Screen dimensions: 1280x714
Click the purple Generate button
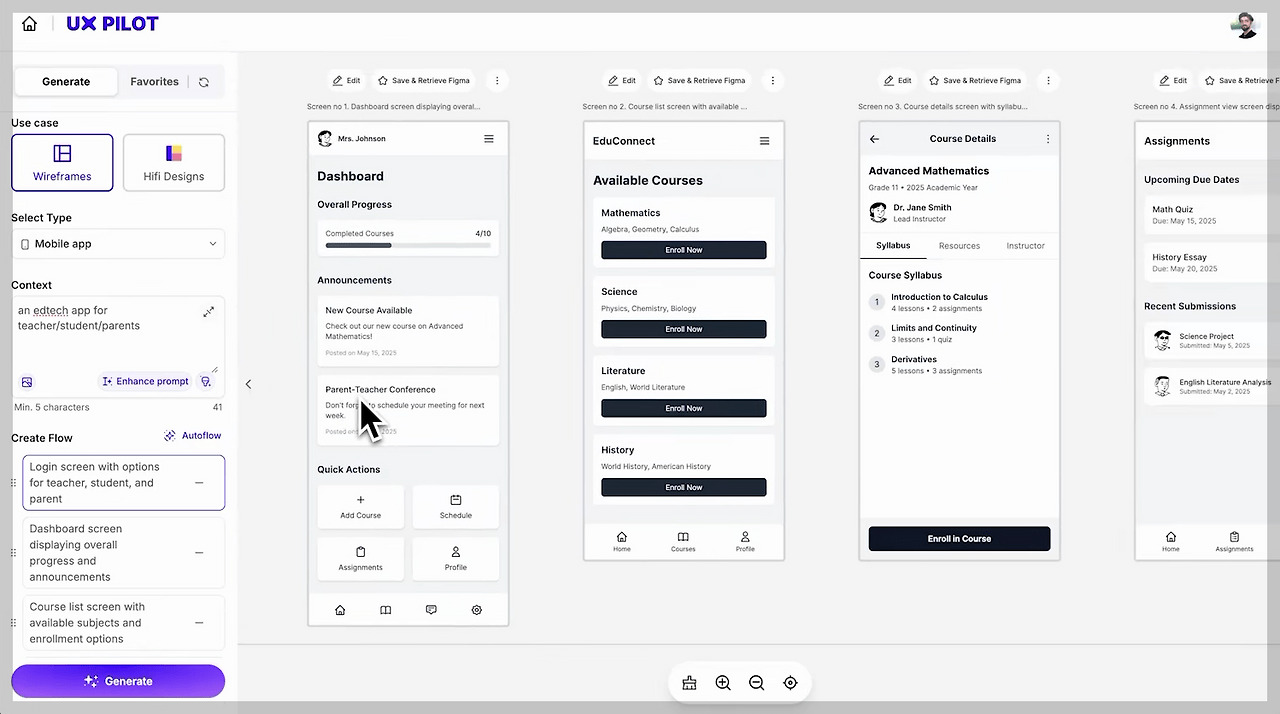[118, 681]
